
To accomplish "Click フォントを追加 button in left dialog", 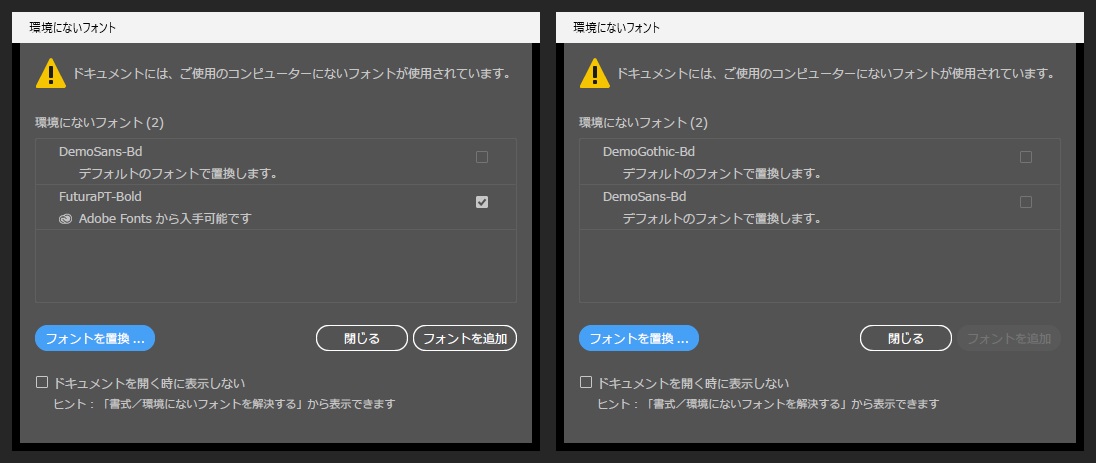I will coord(465,339).
